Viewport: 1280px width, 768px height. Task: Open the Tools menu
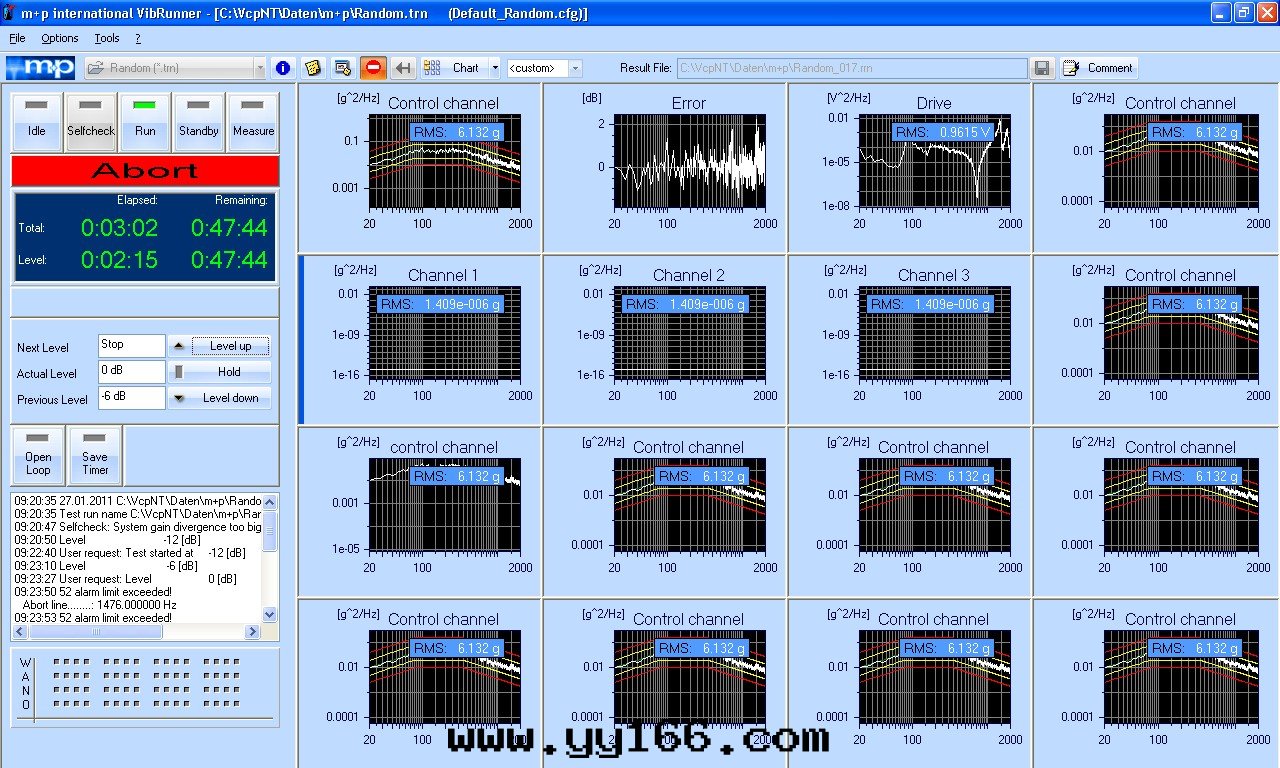pyautogui.click(x=106, y=38)
